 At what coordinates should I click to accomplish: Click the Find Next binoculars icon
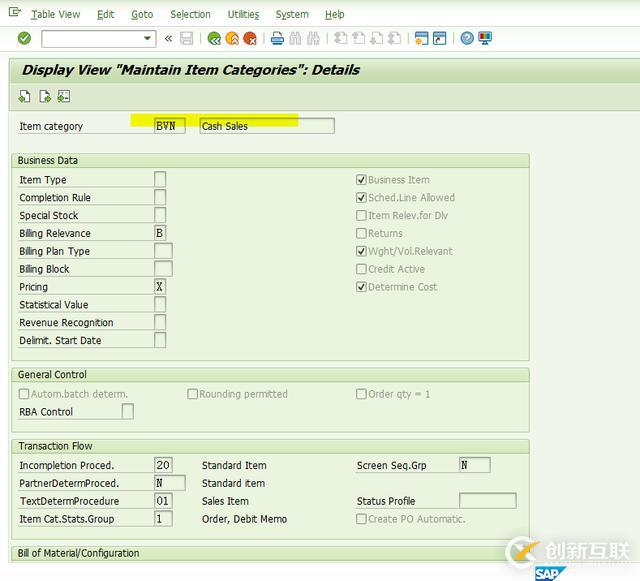tap(313, 39)
